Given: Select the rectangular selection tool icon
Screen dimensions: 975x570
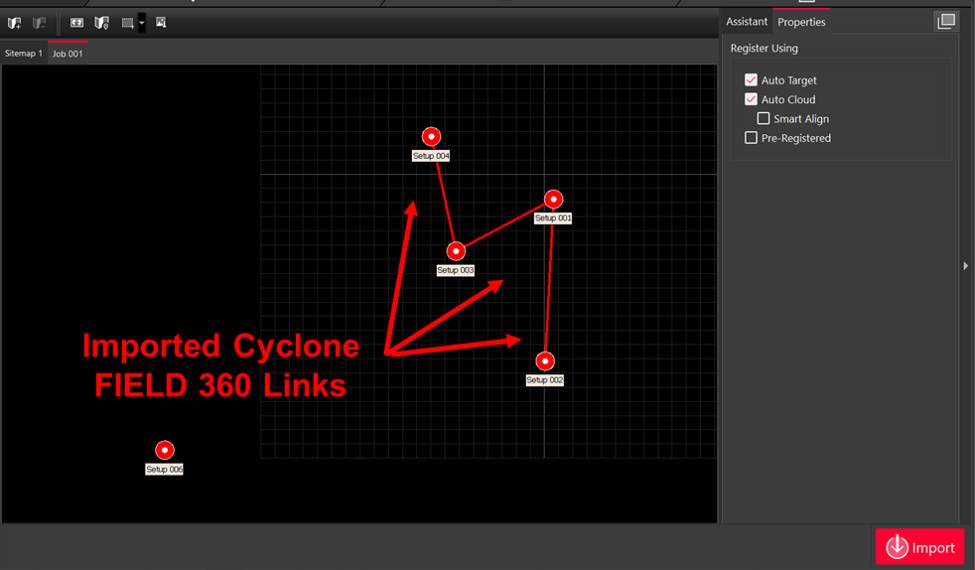Looking at the screenshot, I should pyautogui.click(x=127, y=22).
